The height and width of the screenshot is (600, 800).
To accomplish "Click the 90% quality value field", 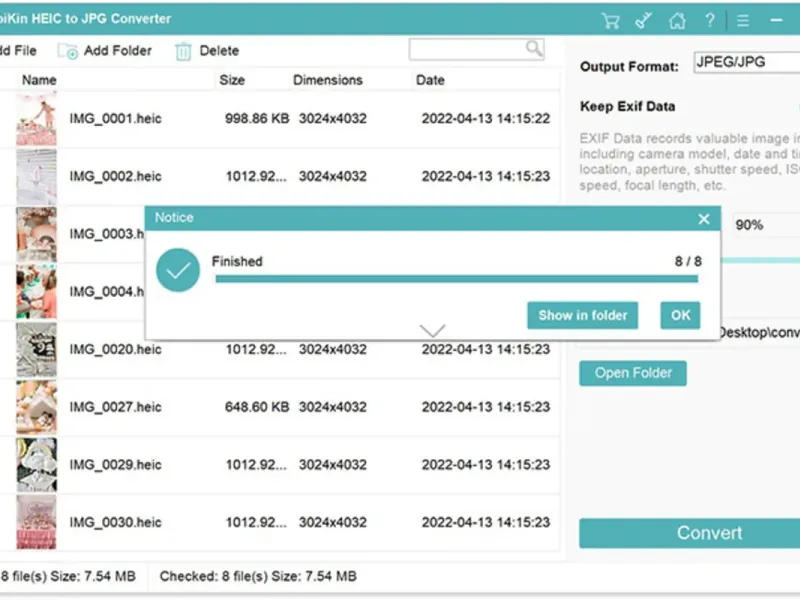I will (x=765, y=224).
